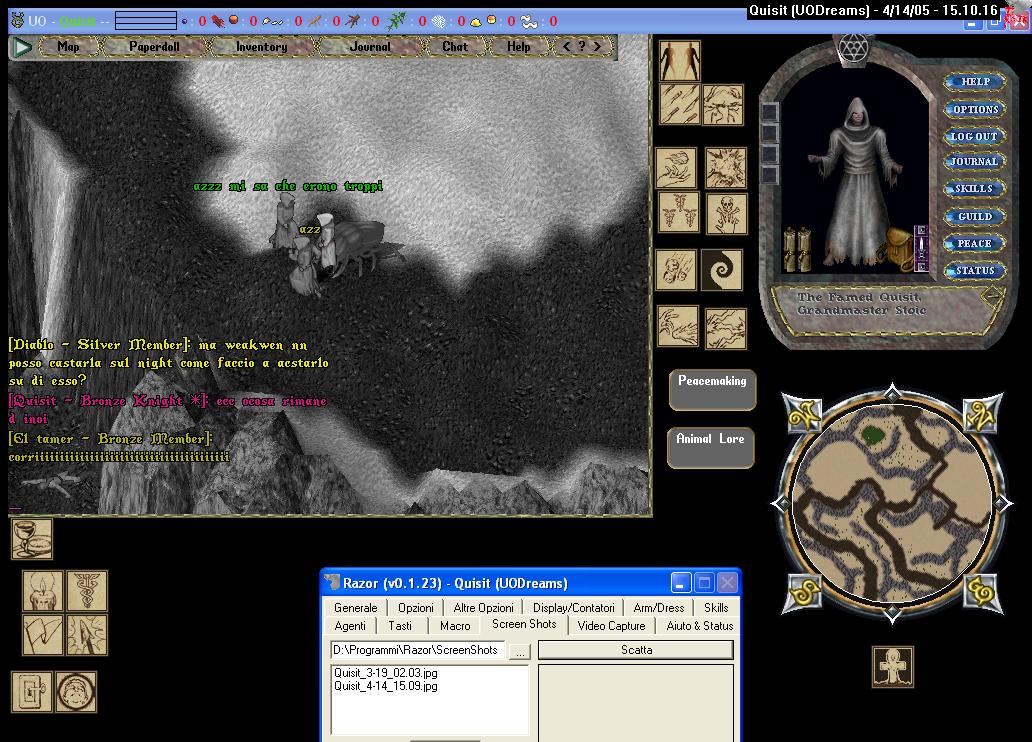This screenshot has width=1032, height=742.
Task: Cast the black spiral spell icon
Action: tap(721, 270)
